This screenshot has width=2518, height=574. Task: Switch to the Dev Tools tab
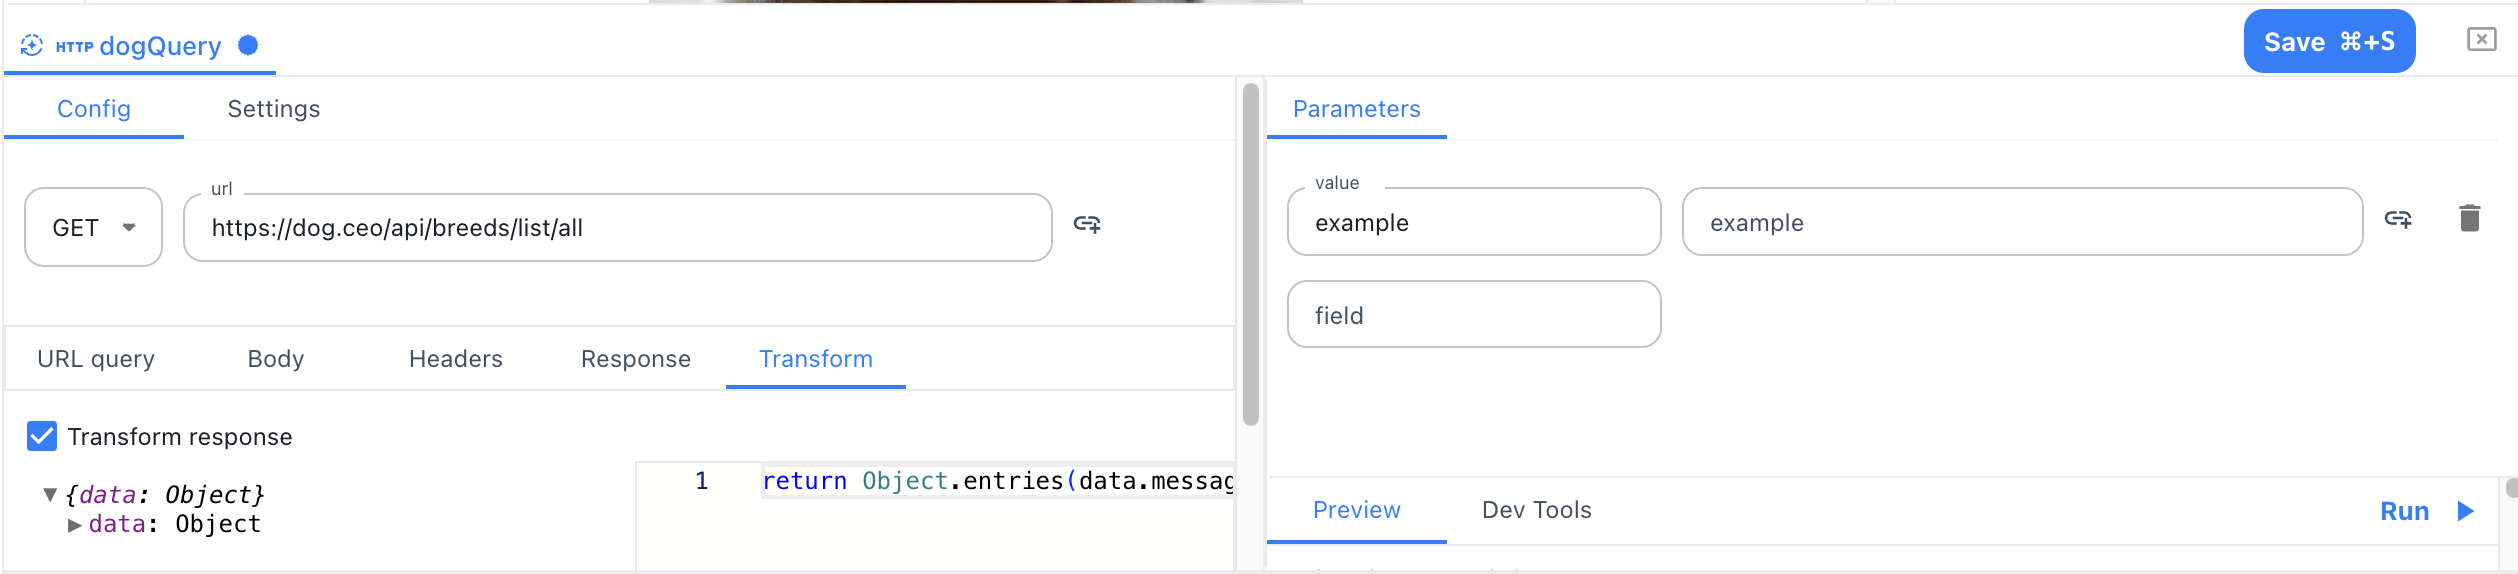(x=1536, y=510)
